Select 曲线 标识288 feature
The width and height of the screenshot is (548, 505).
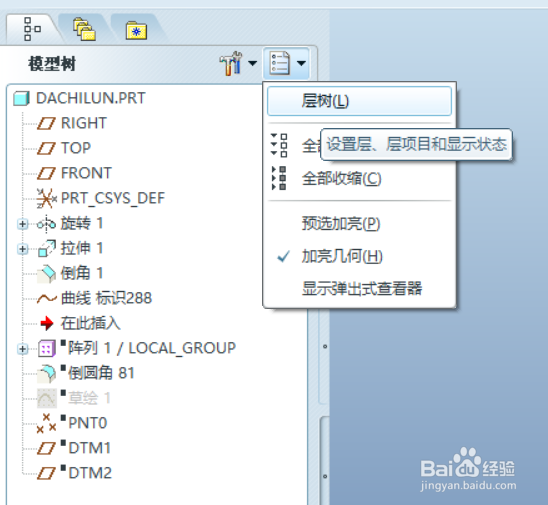click(106, 298)
